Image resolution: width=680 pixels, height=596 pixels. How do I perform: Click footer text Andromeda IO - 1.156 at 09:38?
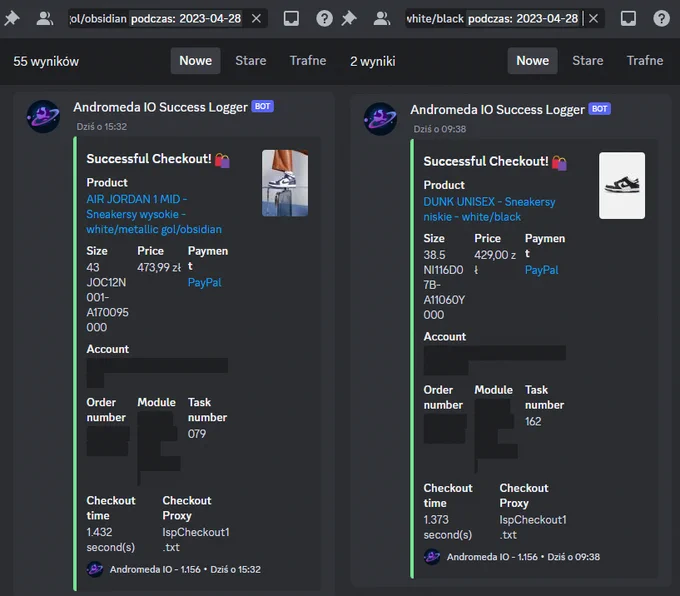click(x=492, y=557)
